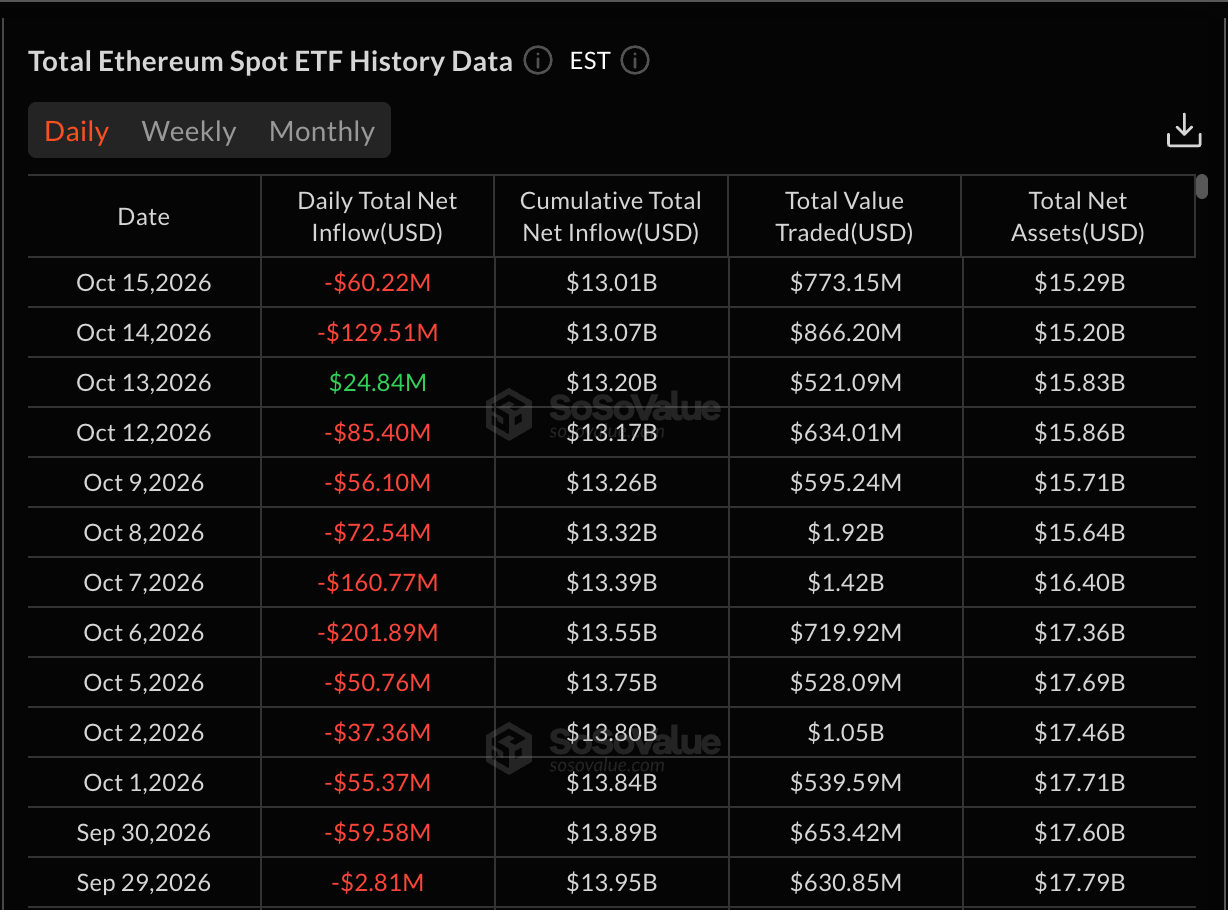This screenshot has height=910, width=1228.
Task: Select the Oct 7,2026 date cell
Action: tap(144, 583)
